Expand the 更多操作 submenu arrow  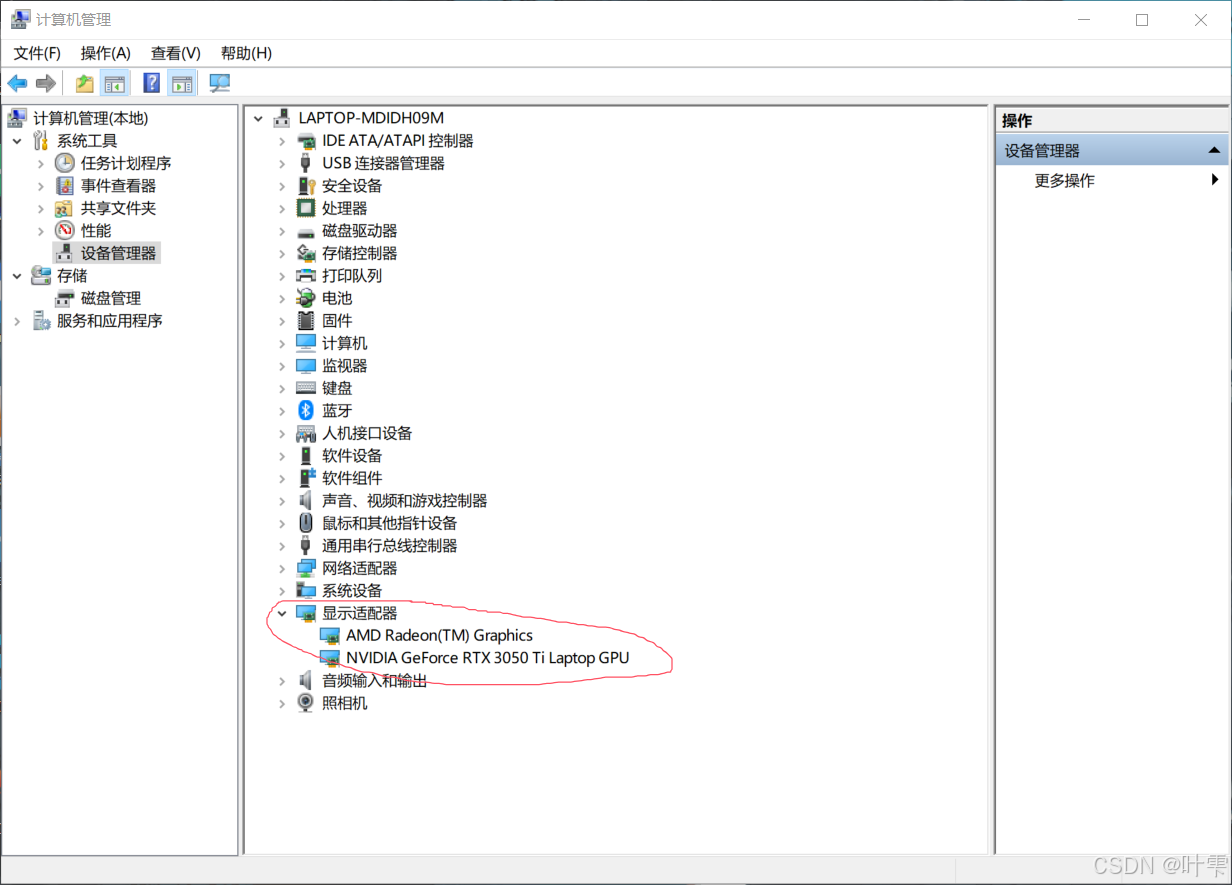pyautogui.click(x=1216, y=179)
